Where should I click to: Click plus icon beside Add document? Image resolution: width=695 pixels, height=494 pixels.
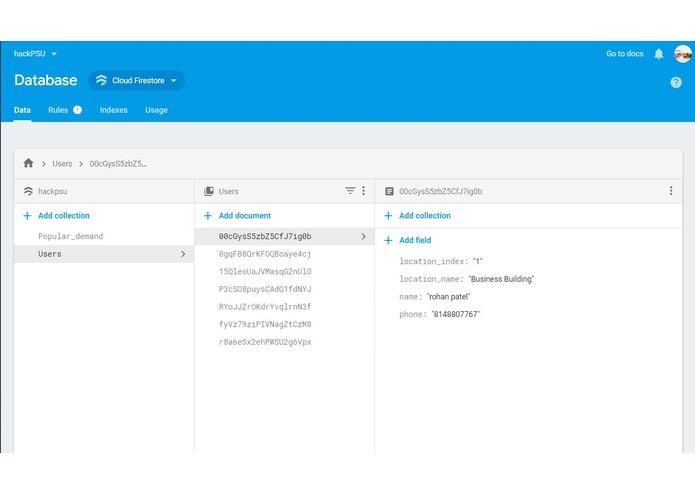(207, 216)
